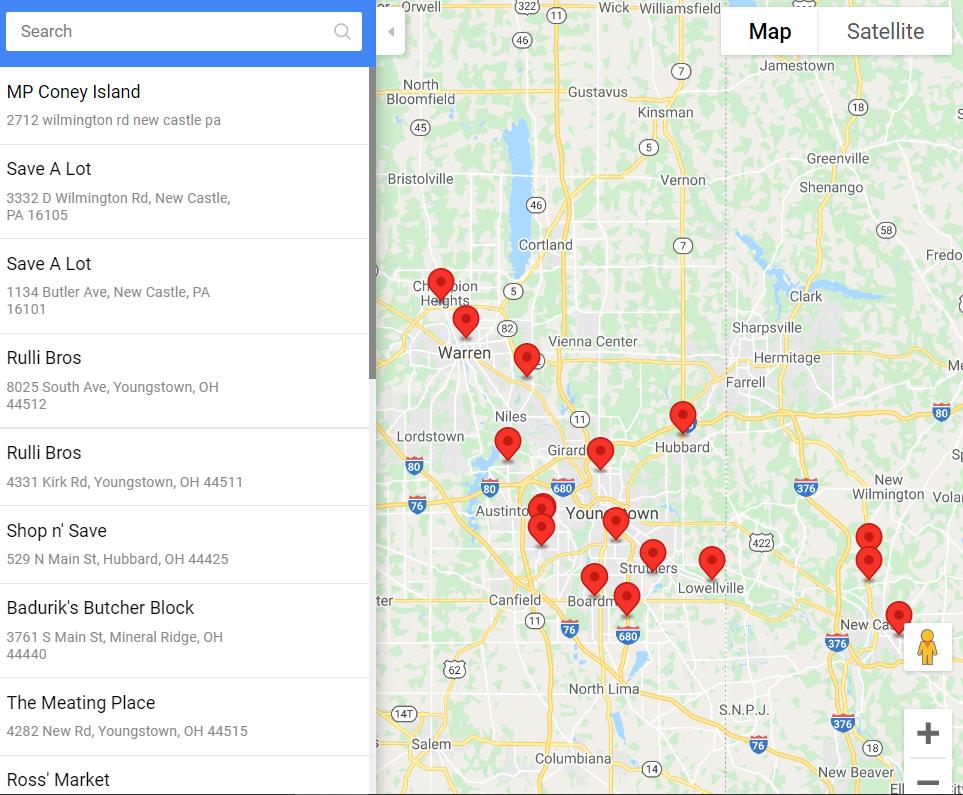Switch to the Map view tab

point(770,31)
